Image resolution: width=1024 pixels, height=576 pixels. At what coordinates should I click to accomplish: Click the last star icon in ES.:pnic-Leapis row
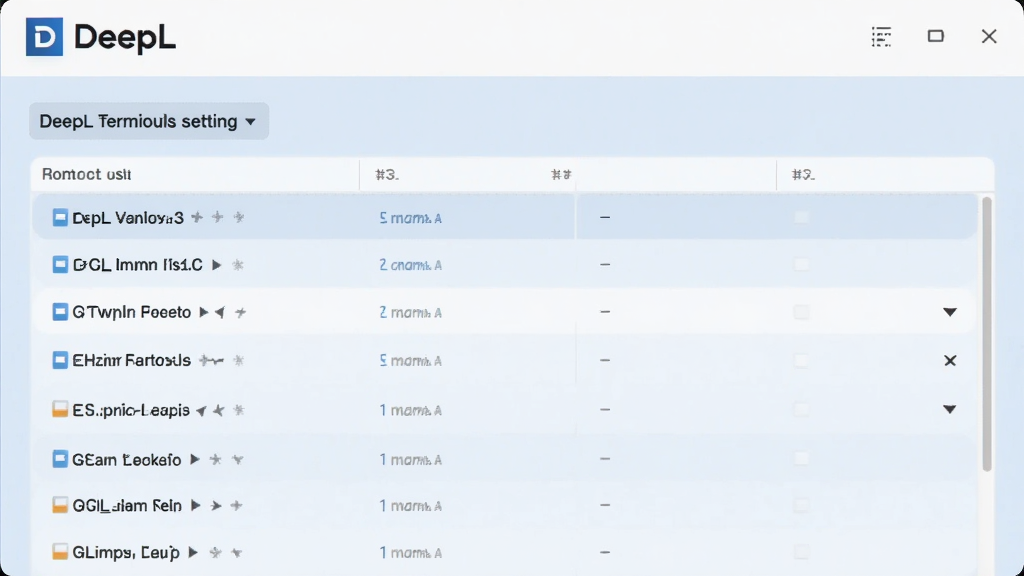pyautogui.click(x=239, y=409)
